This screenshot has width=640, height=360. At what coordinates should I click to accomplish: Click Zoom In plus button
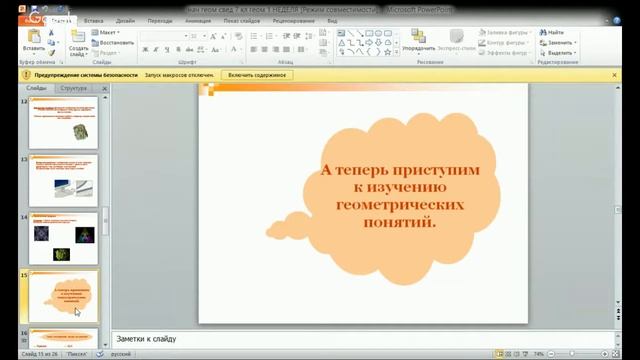click(604, 354)
